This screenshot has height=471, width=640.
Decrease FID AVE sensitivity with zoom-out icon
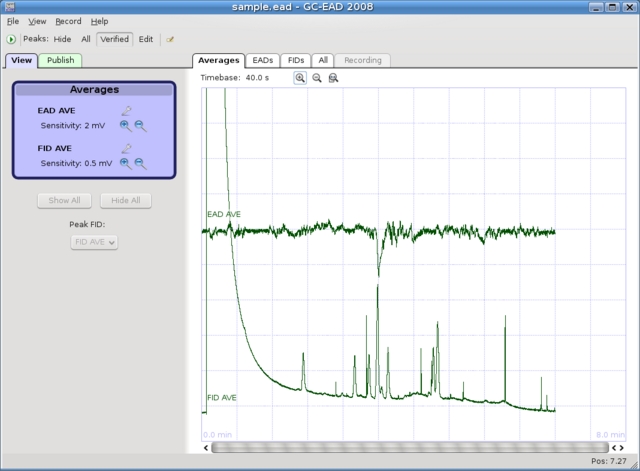point(140,163)
